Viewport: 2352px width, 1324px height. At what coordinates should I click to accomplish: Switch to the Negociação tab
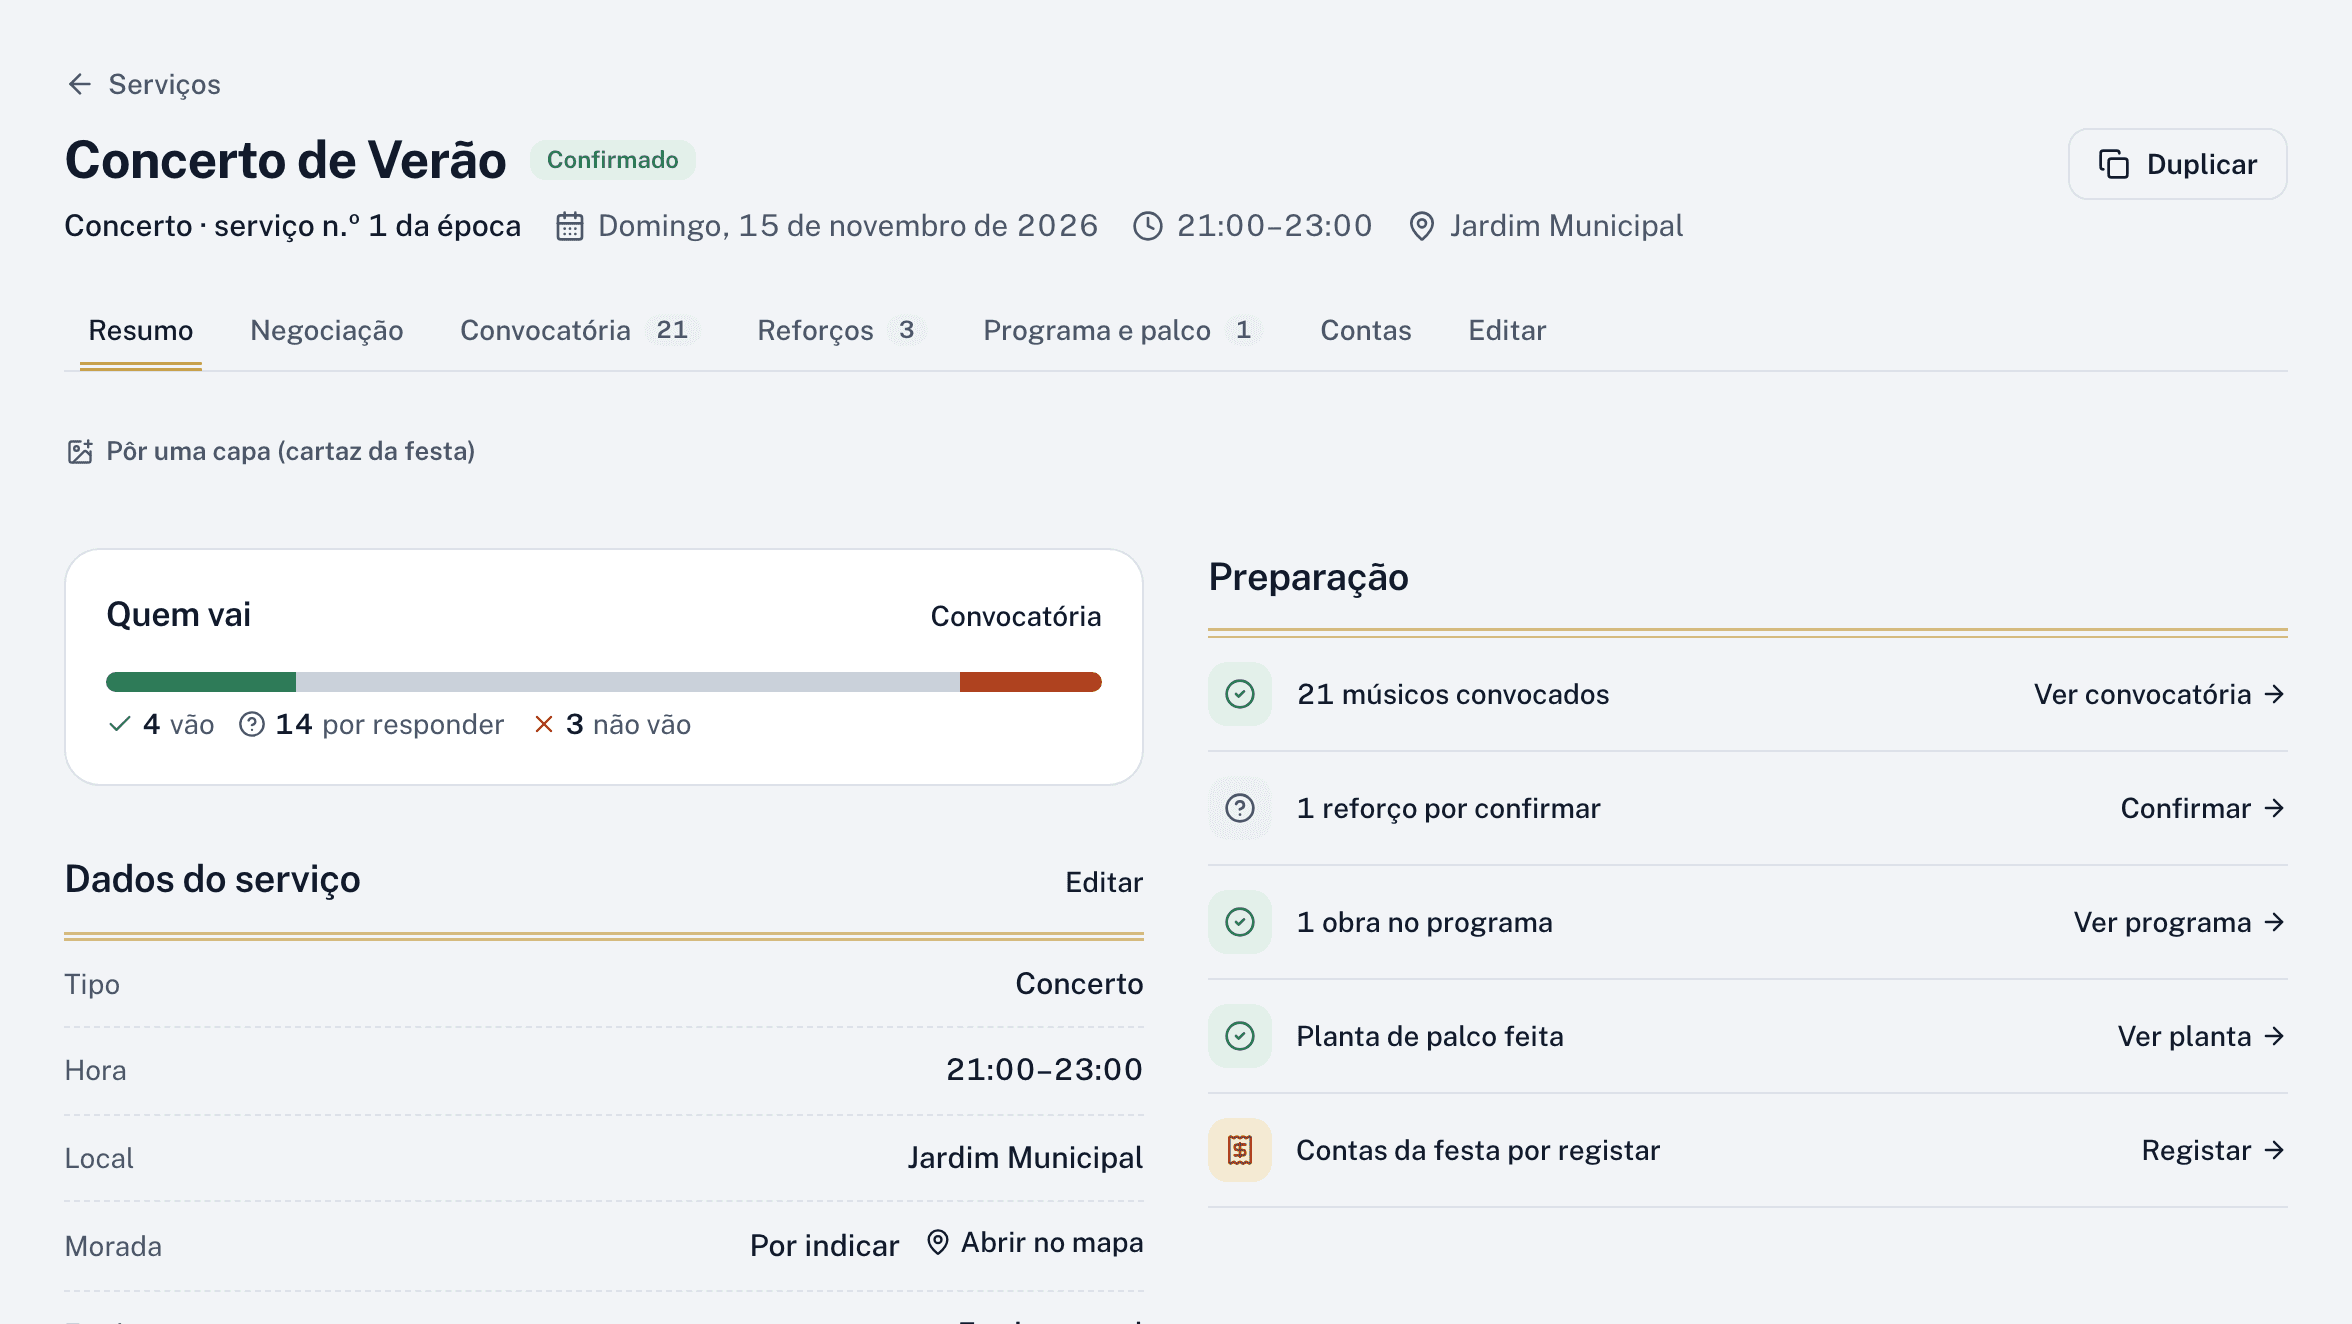click(x=327, y=331)
